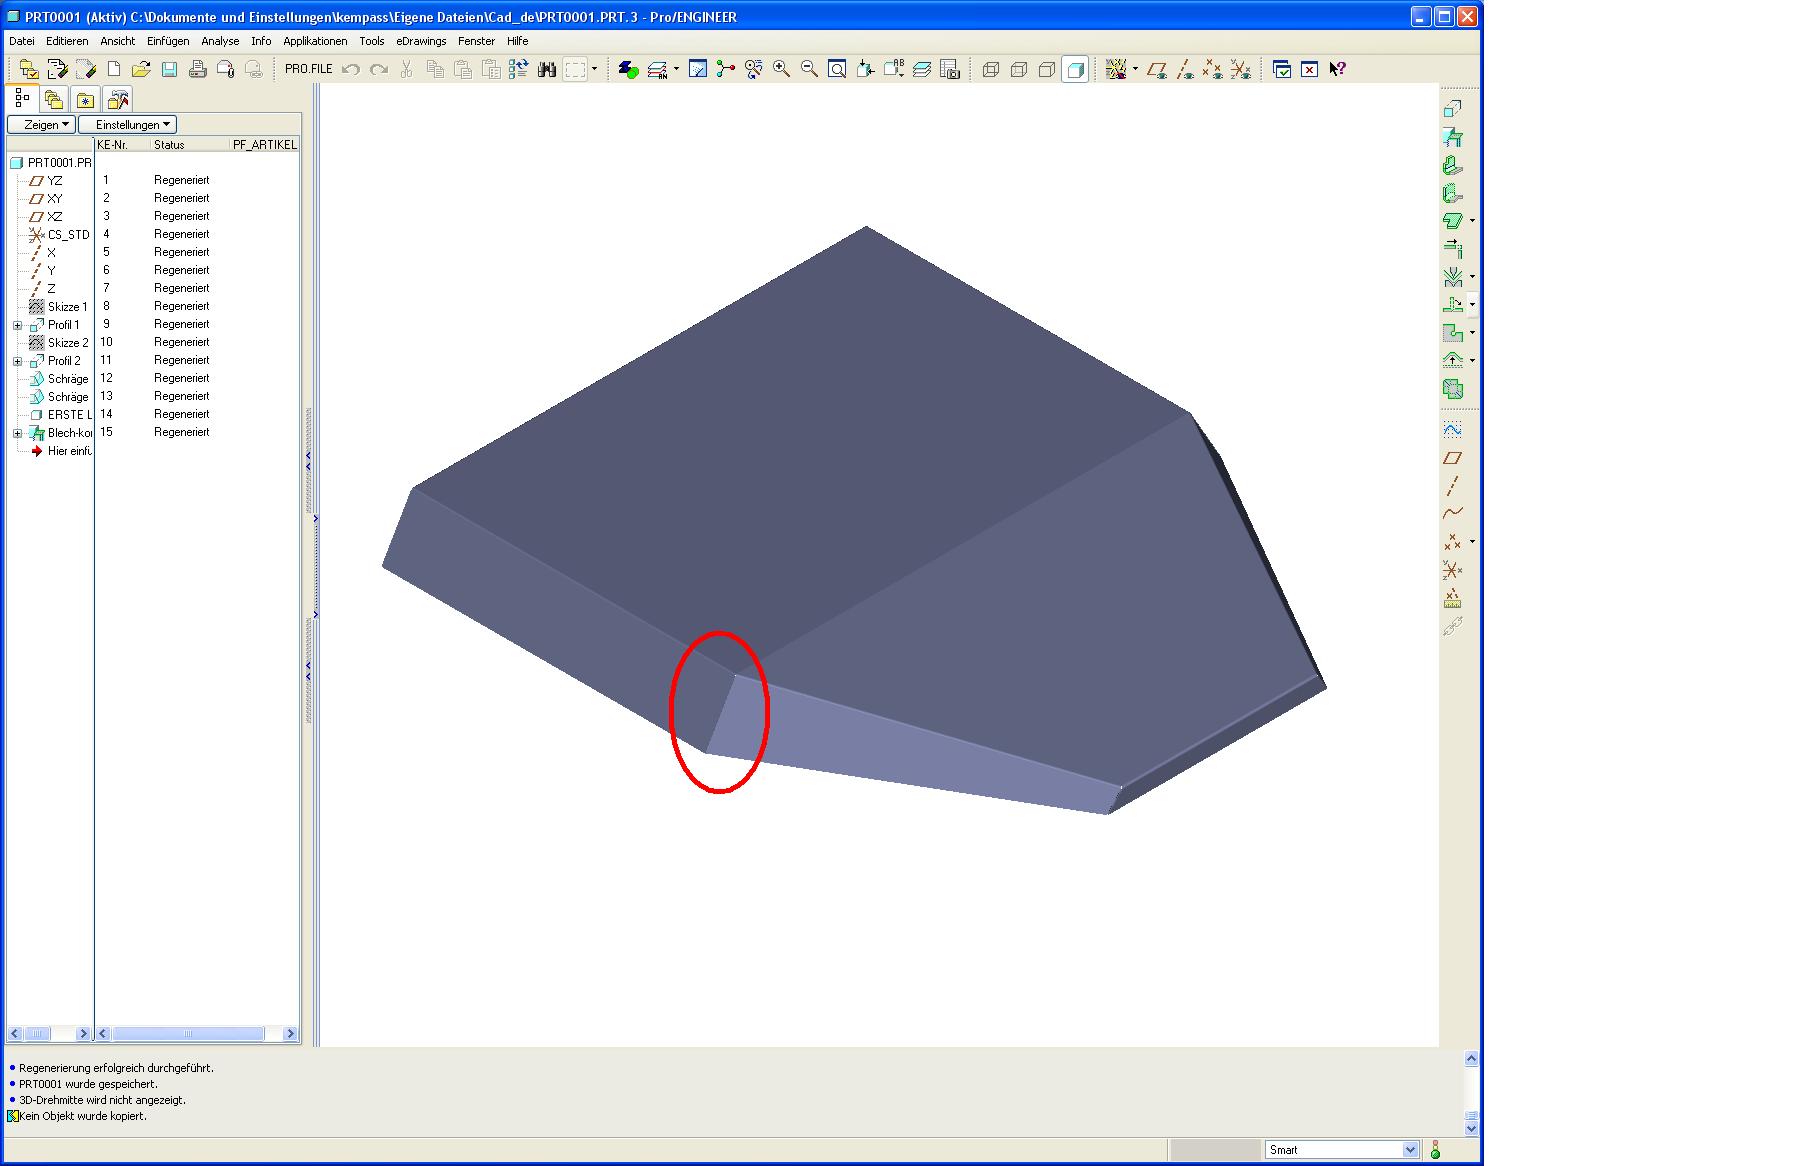Toggle datum points visibility
Image resolution: width=1796 pixels, height=1166 pixels.
pyautogui.click(x=1212, y=69)
